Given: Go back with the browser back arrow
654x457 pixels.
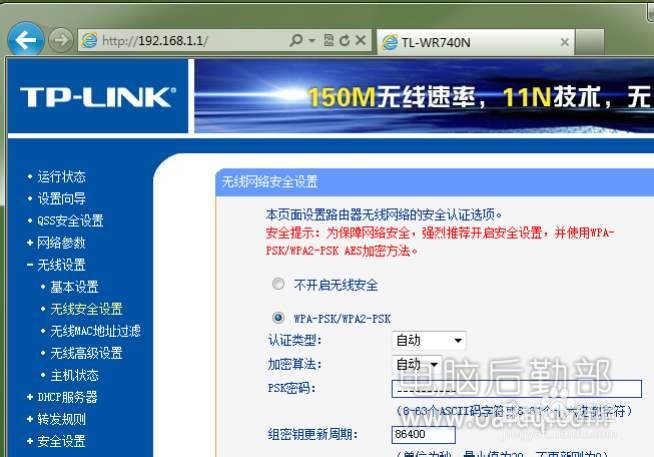Looking at the screenshot, I should tap(25, 40).
